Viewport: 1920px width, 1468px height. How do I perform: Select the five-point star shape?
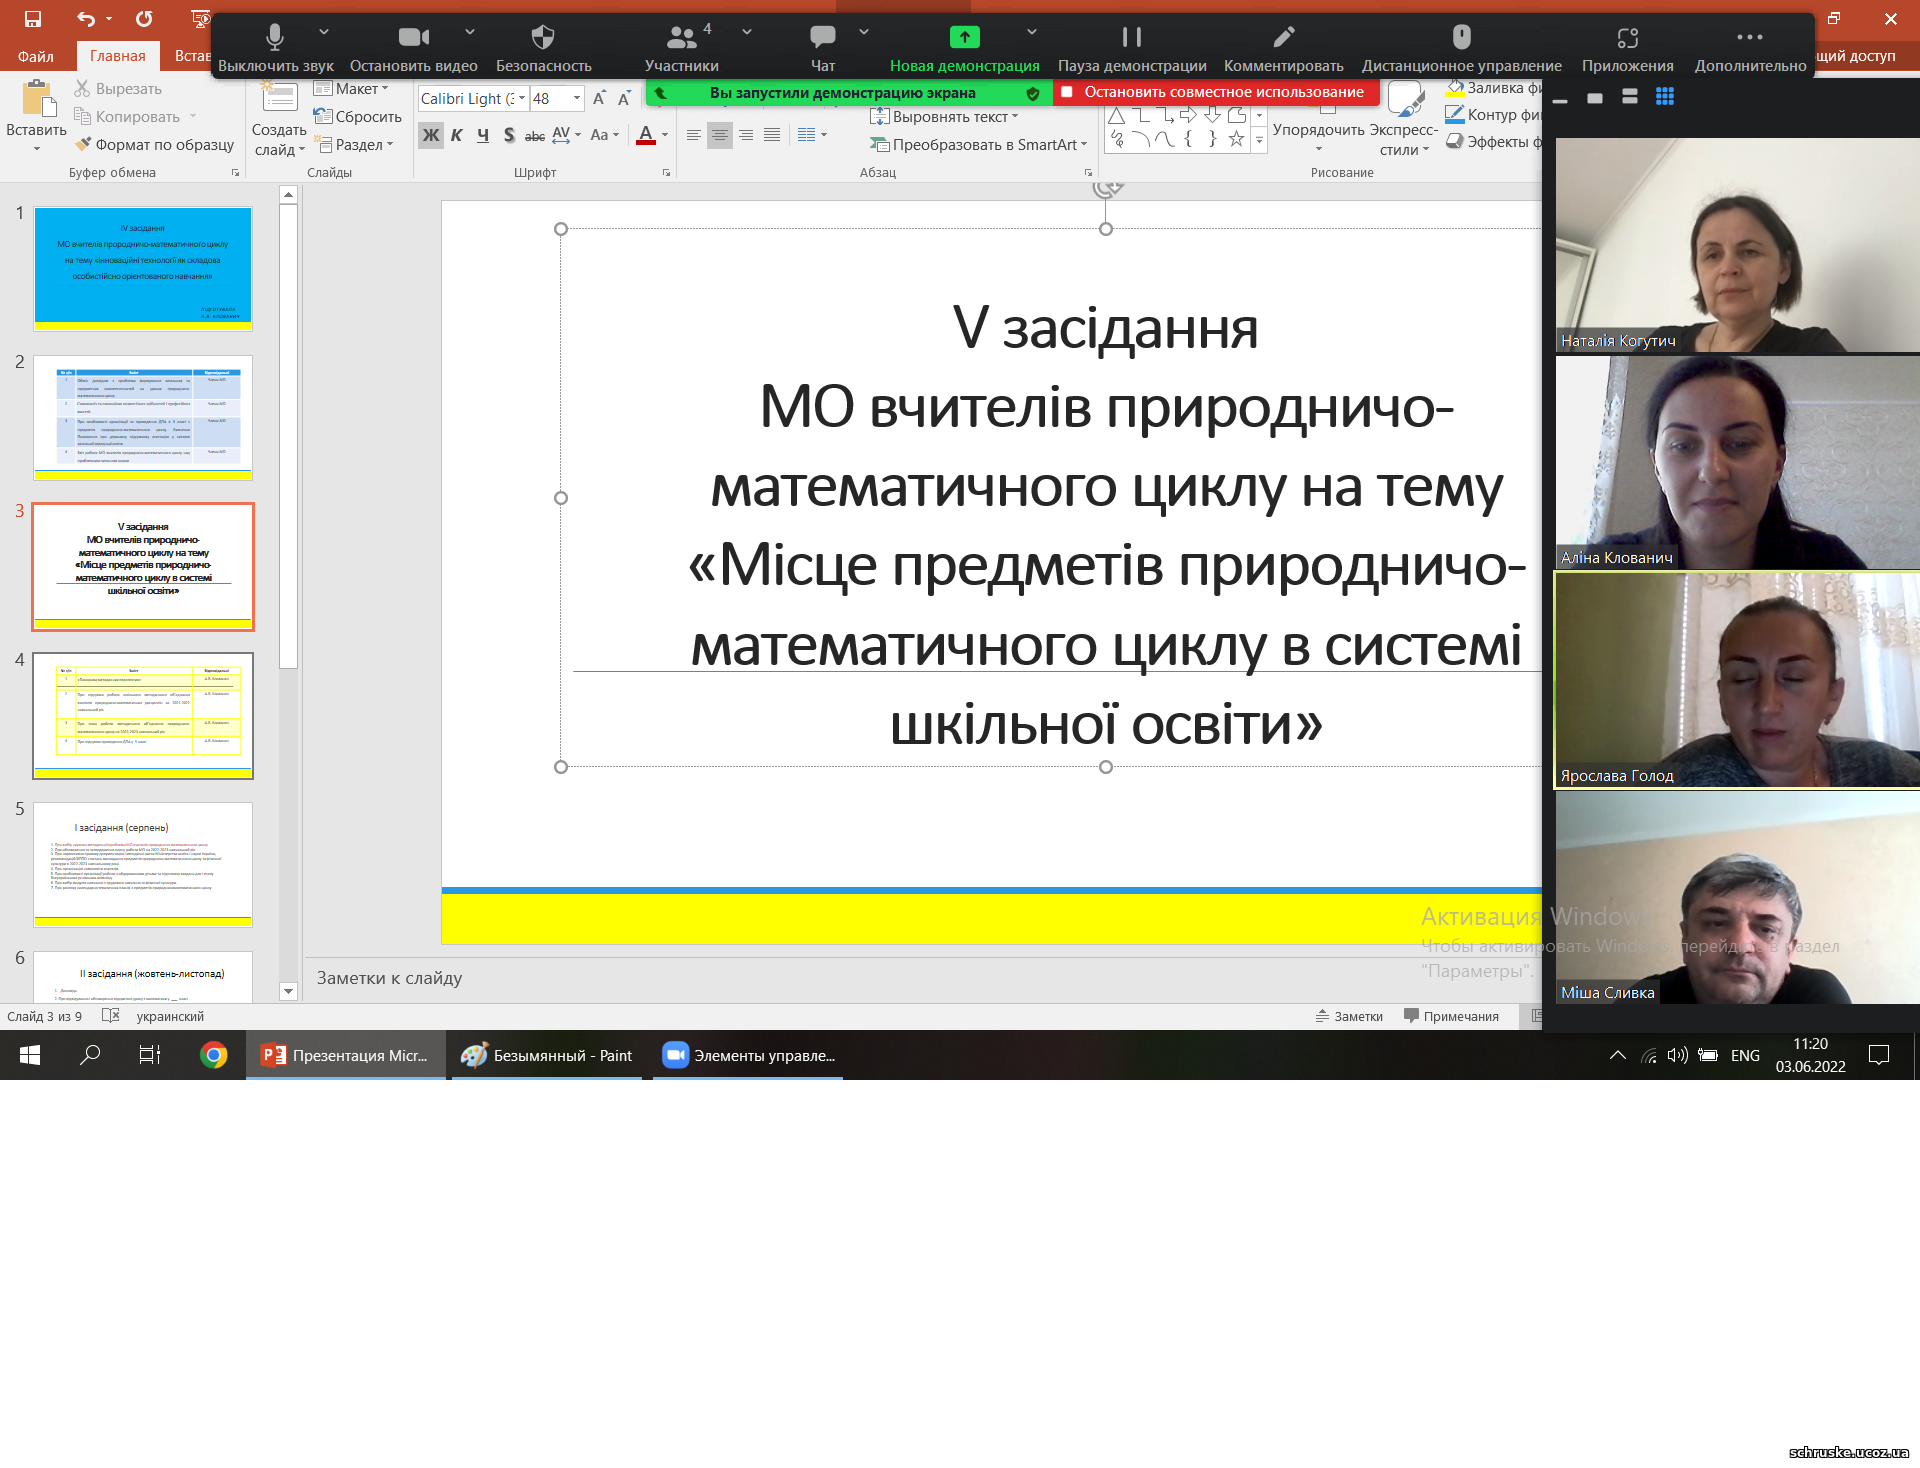(x=1236, y=139)
